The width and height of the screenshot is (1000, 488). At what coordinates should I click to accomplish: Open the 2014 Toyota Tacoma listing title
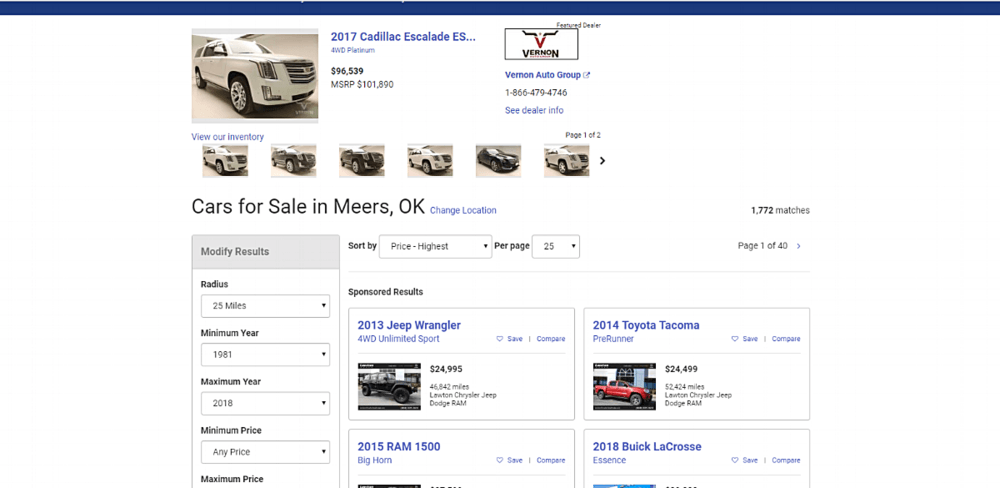pos(646,325)
